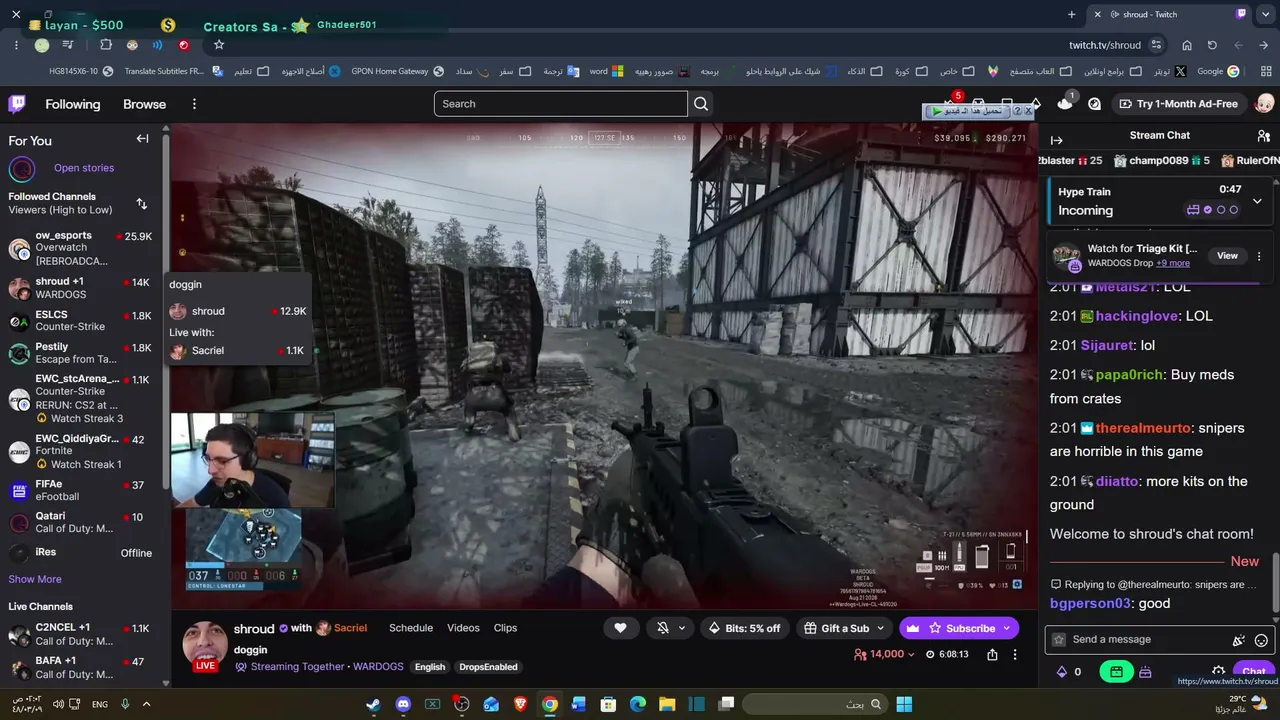Follow shroud with the heart button

[x=620, y=628]
